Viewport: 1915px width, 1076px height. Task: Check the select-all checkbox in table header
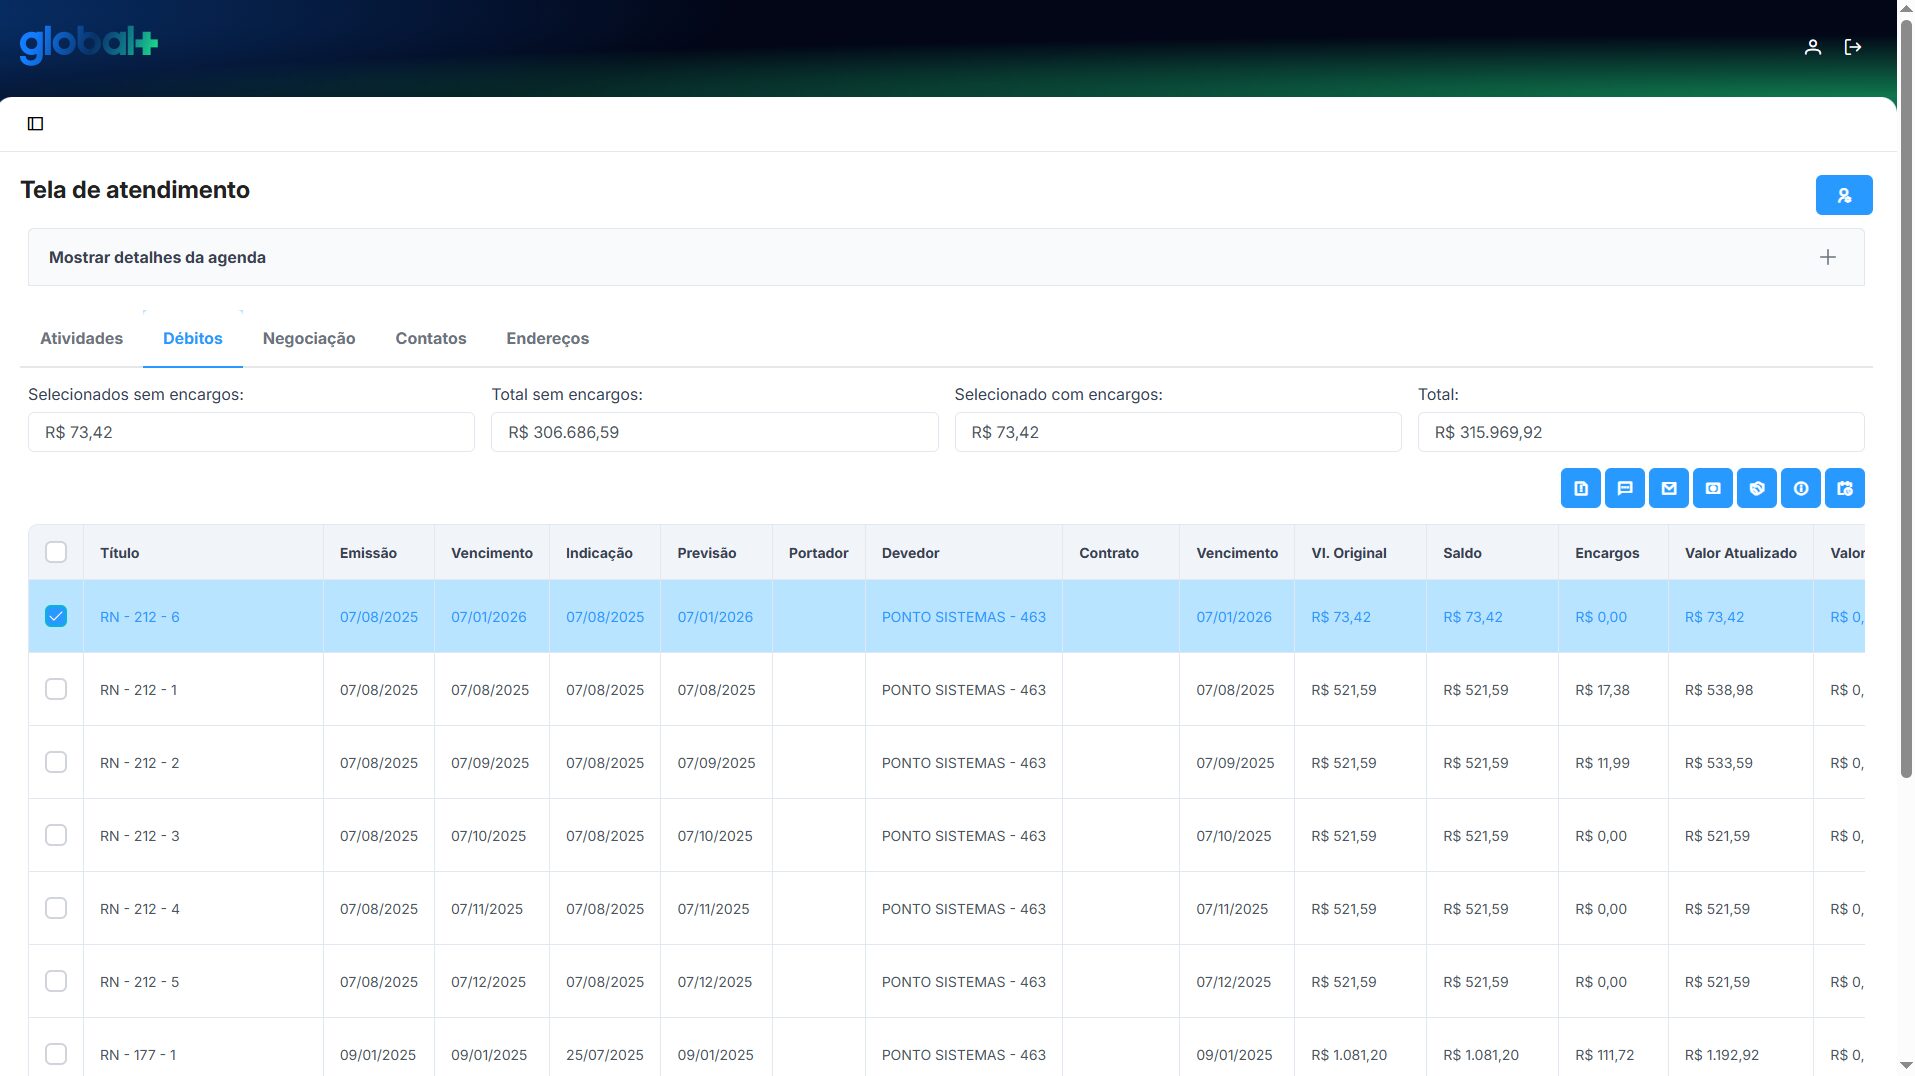click(x=56, y=552)
